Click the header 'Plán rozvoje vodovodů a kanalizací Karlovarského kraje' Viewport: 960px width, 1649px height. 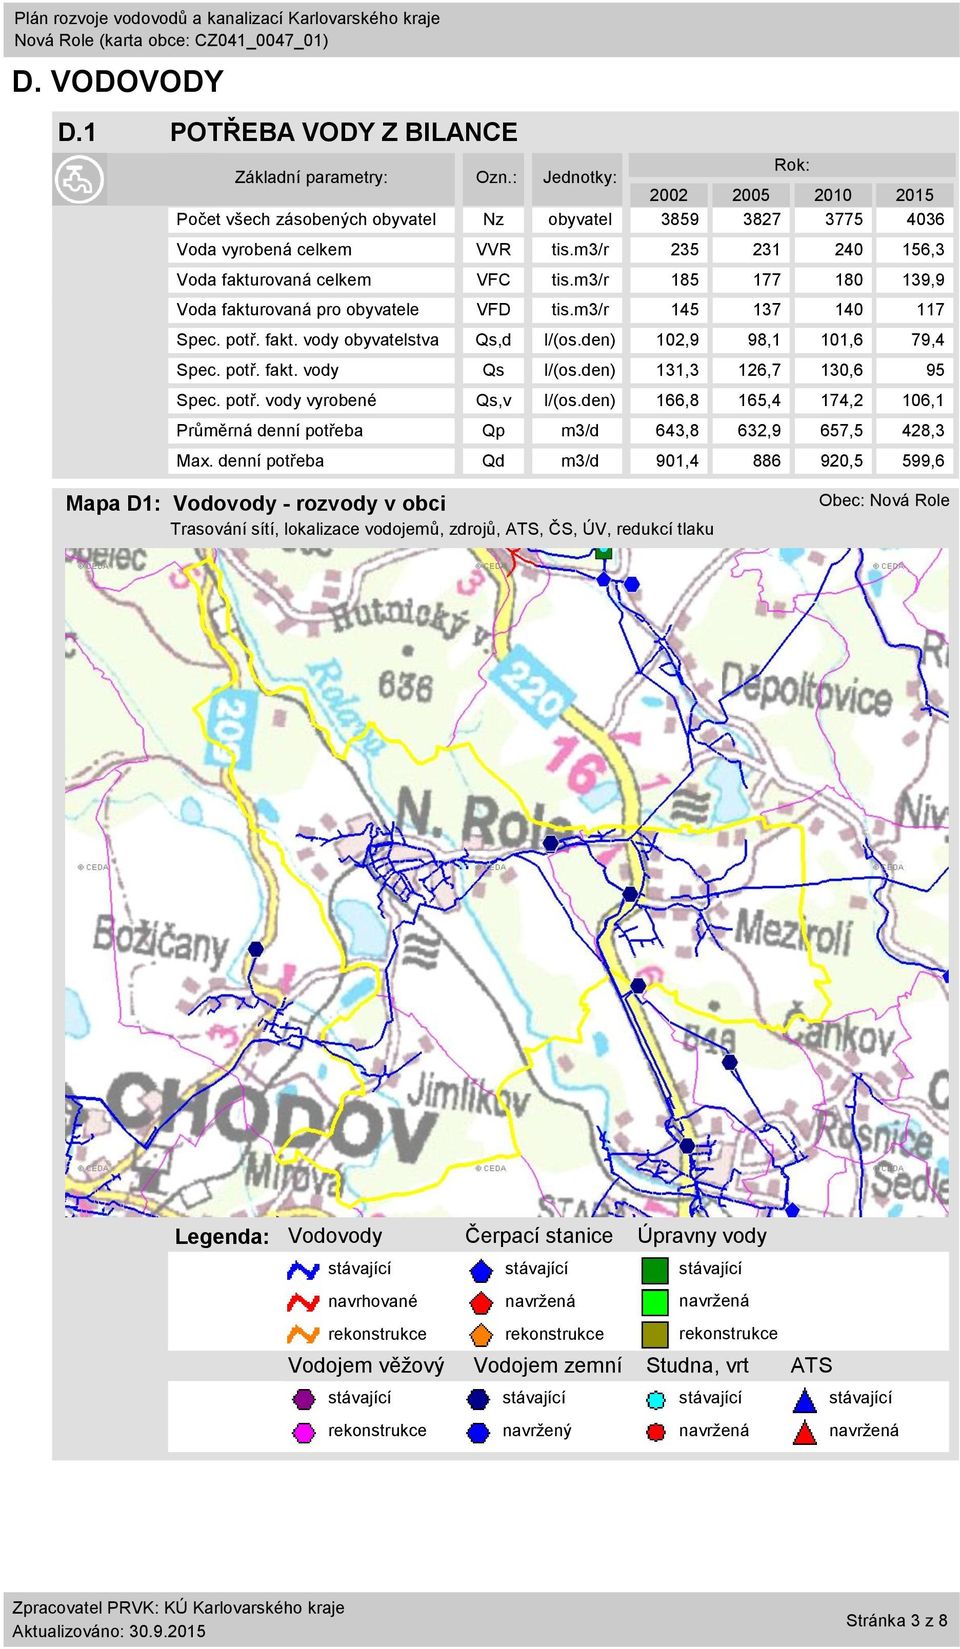click(227, 18)
